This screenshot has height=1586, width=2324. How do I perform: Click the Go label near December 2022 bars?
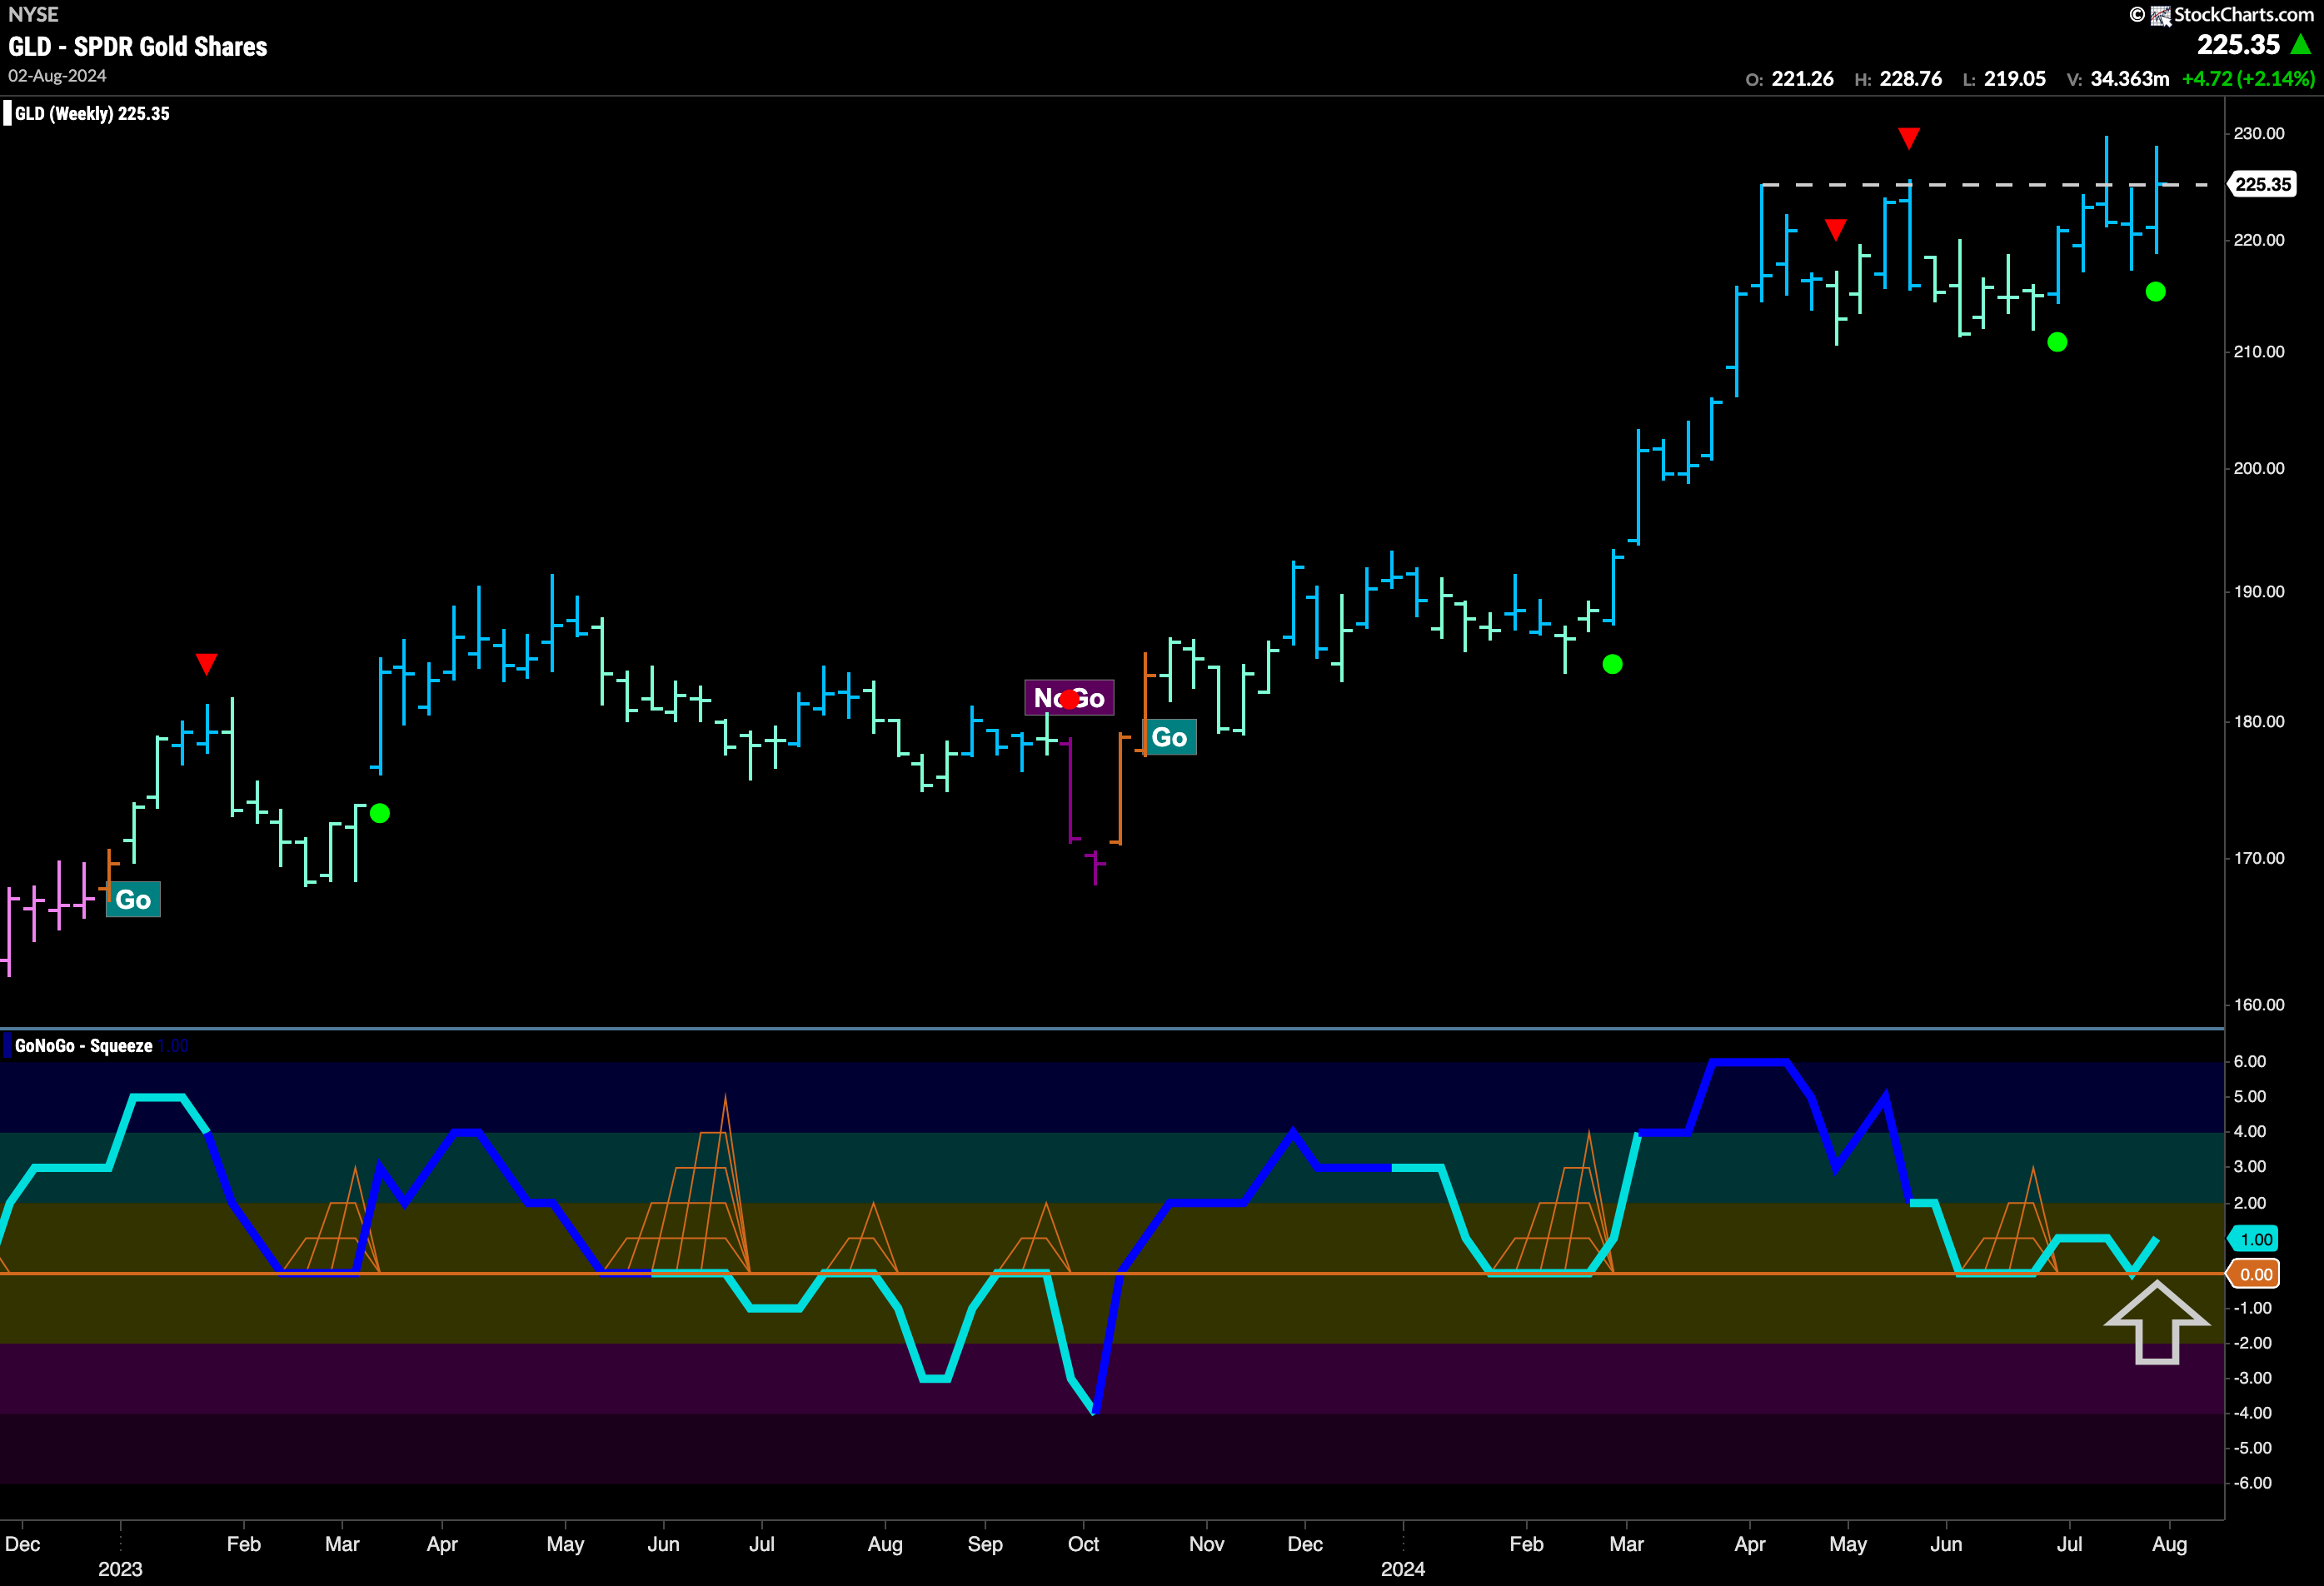(133, 900)
